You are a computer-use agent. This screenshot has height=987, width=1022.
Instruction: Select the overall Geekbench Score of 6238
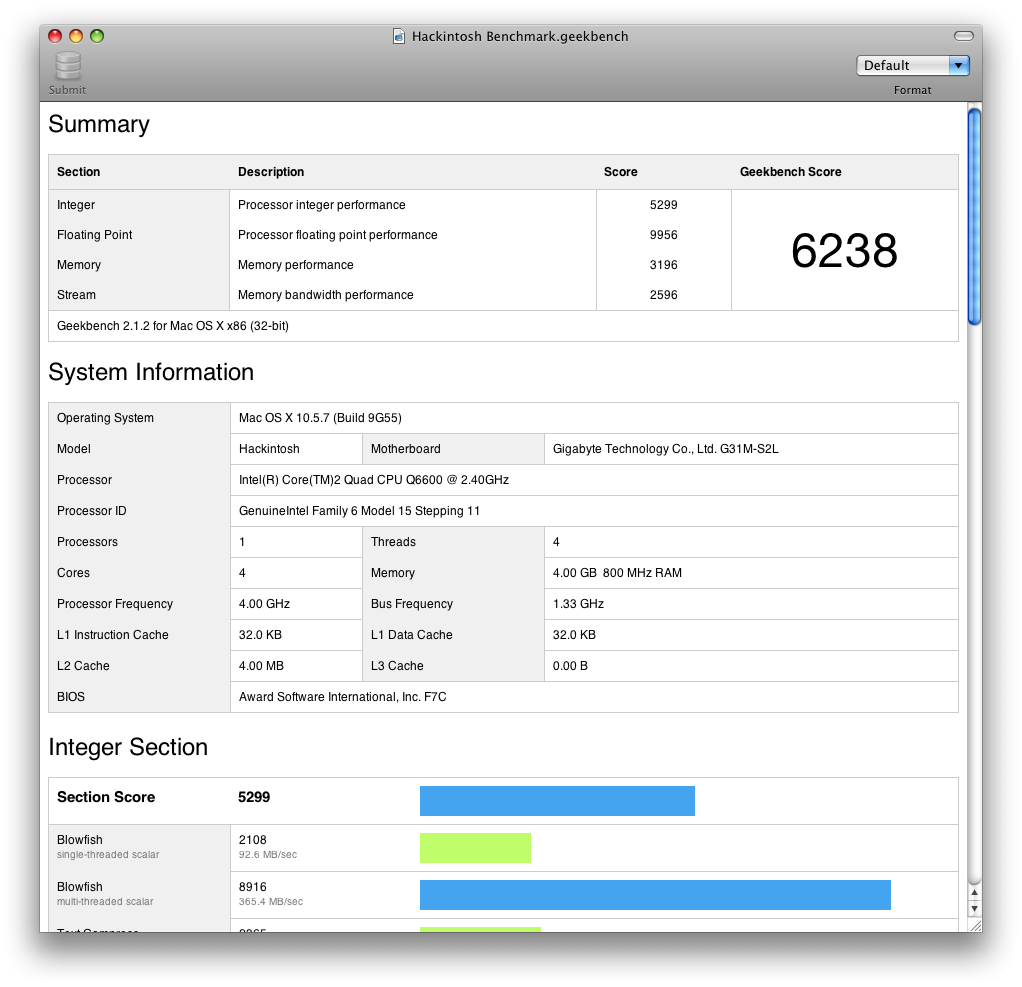point(843,251)
